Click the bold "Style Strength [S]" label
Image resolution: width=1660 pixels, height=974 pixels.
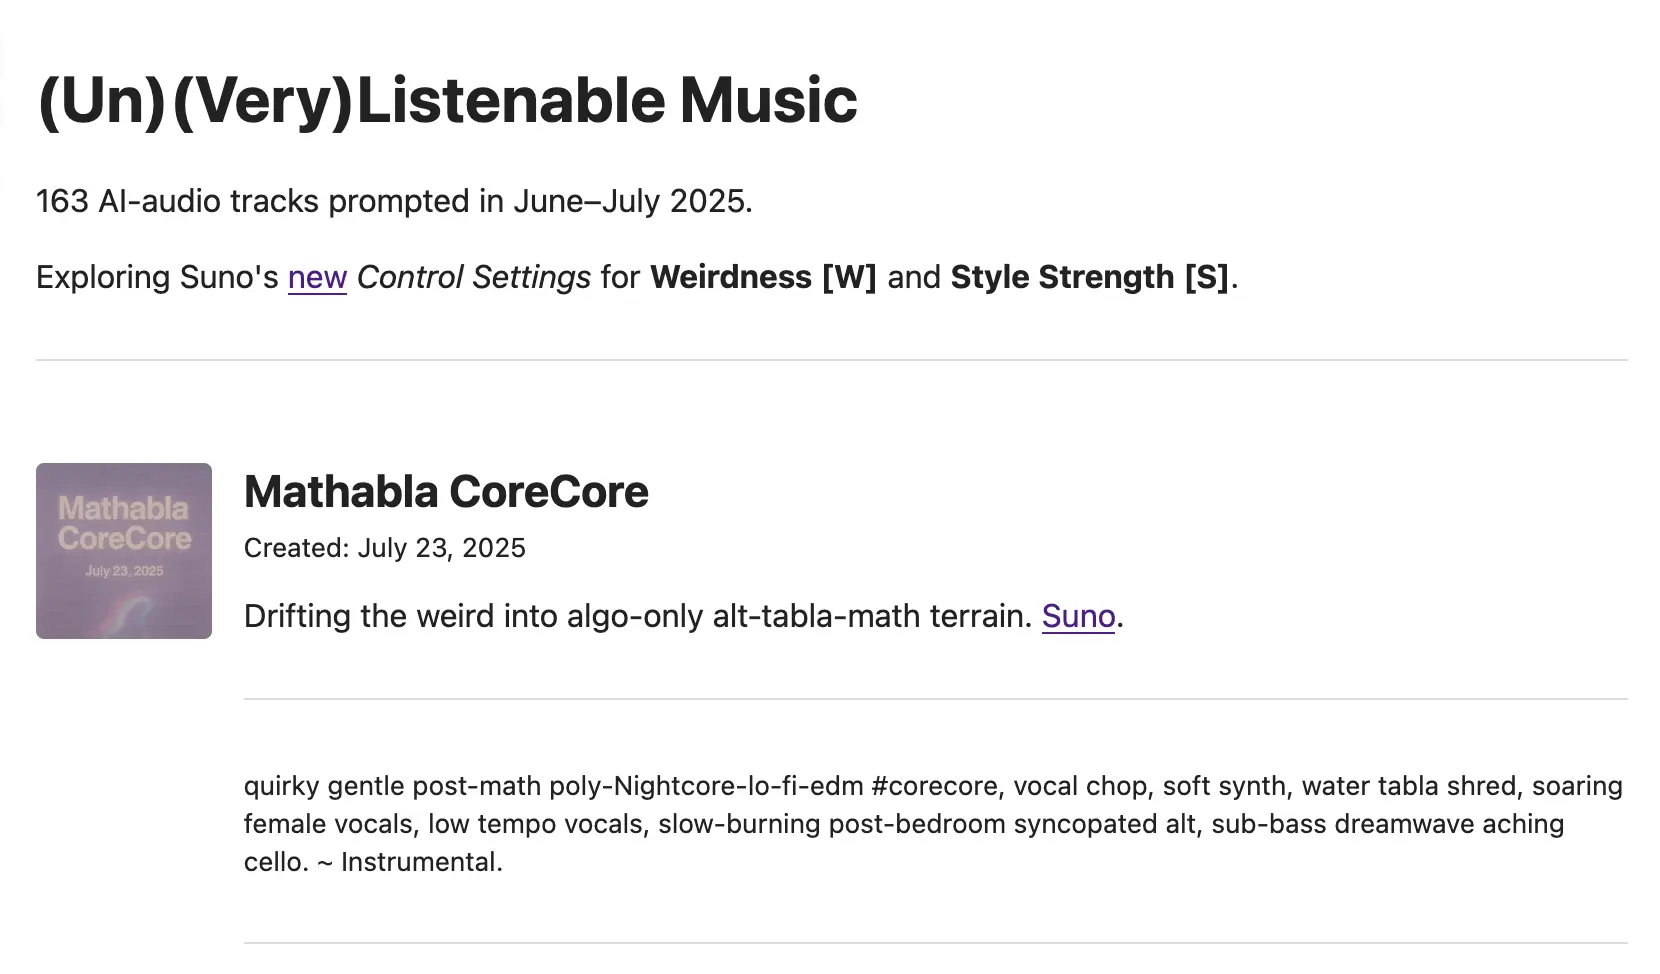(1089, 277)
